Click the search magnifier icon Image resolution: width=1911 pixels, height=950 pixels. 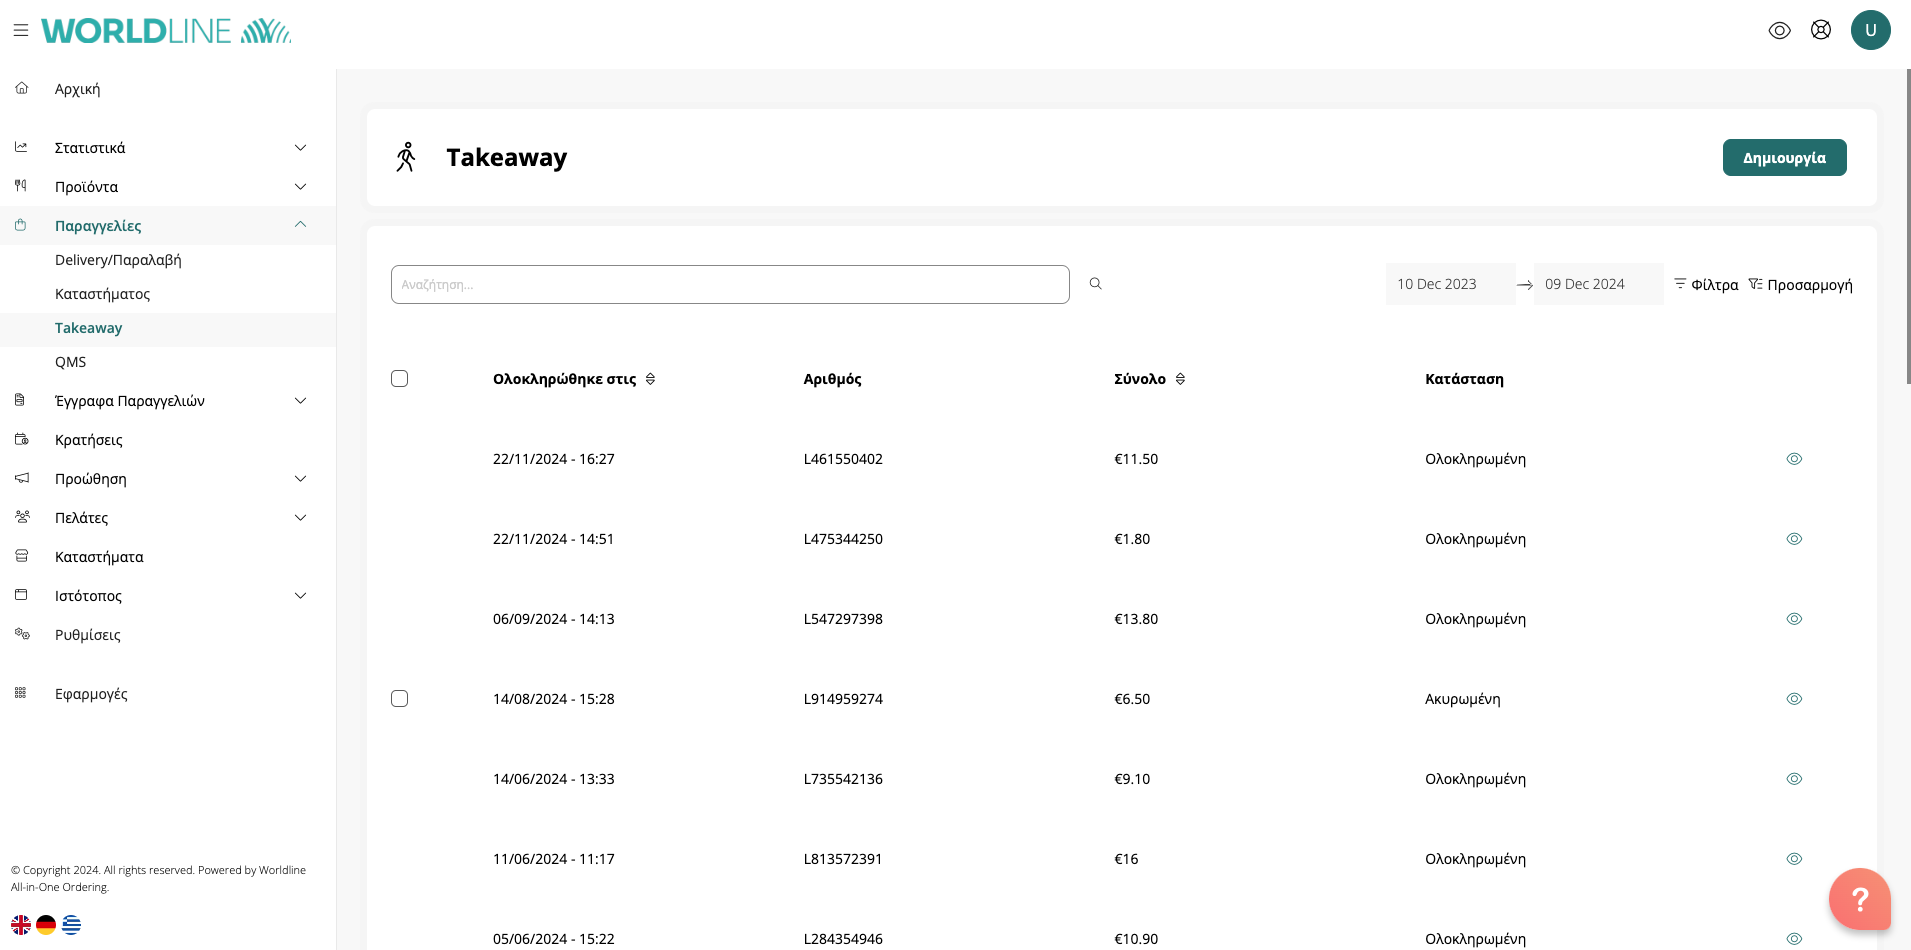coord(1095,284)
